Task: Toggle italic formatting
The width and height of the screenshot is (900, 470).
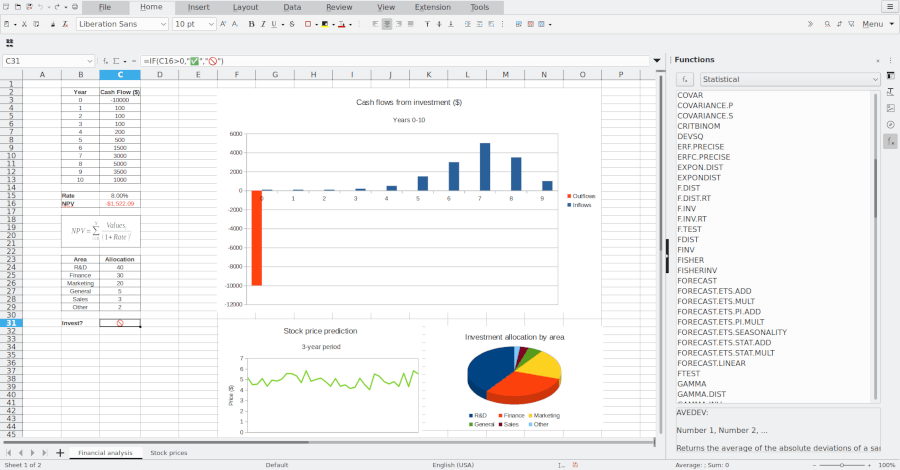Action: [264, 24]
